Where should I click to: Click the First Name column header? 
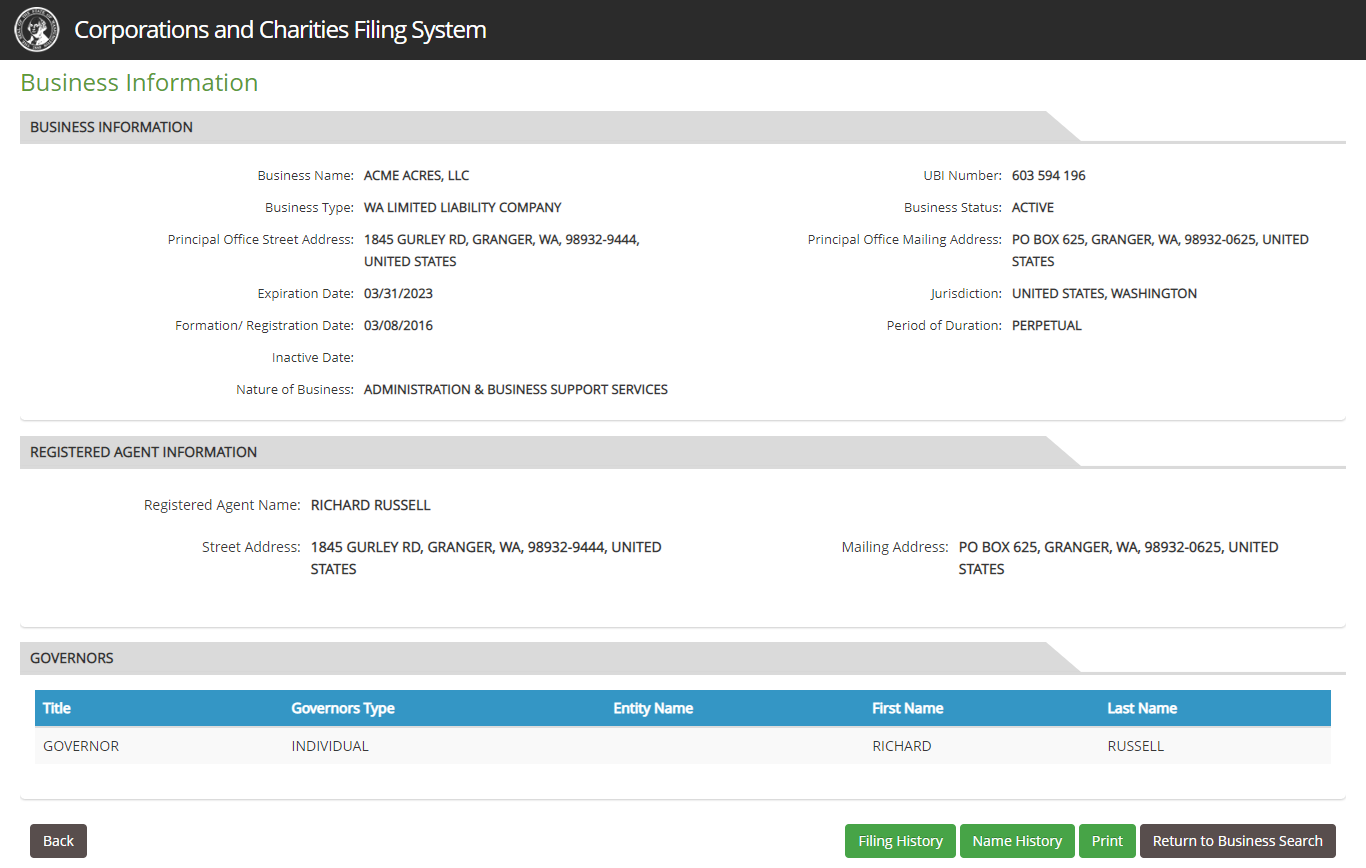tap(908, 708)
